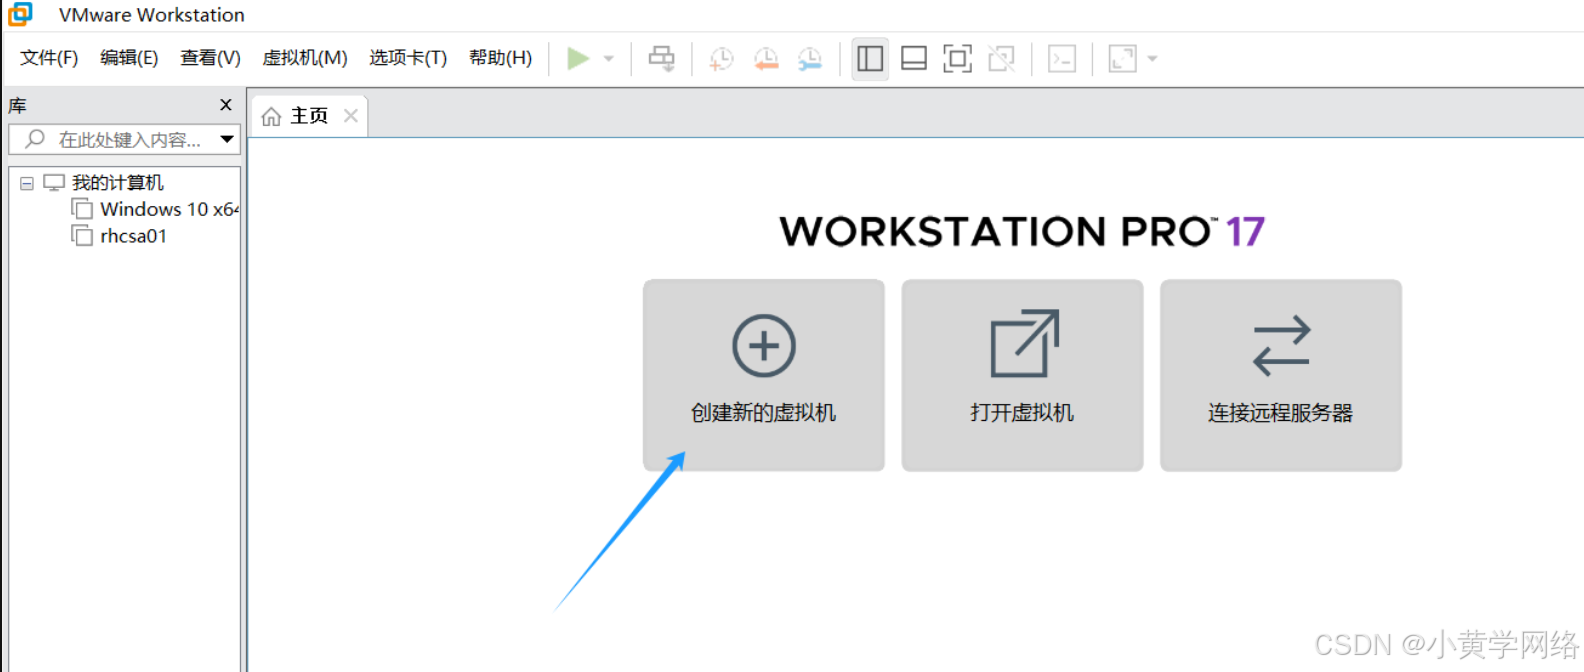Image resolution: width=1584 pixels, height=672 pixels.
Task: Close the 库 library panel
Action: click(226, 104)
